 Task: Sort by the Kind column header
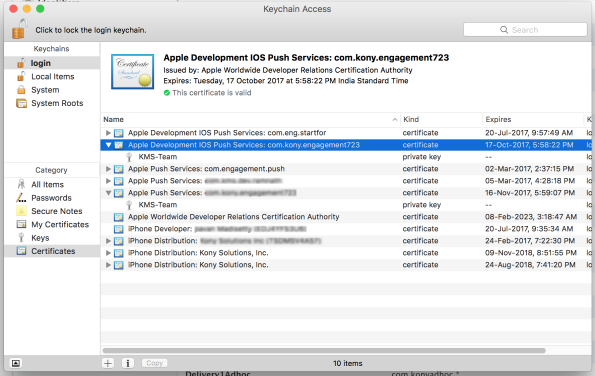click(441, 120)
